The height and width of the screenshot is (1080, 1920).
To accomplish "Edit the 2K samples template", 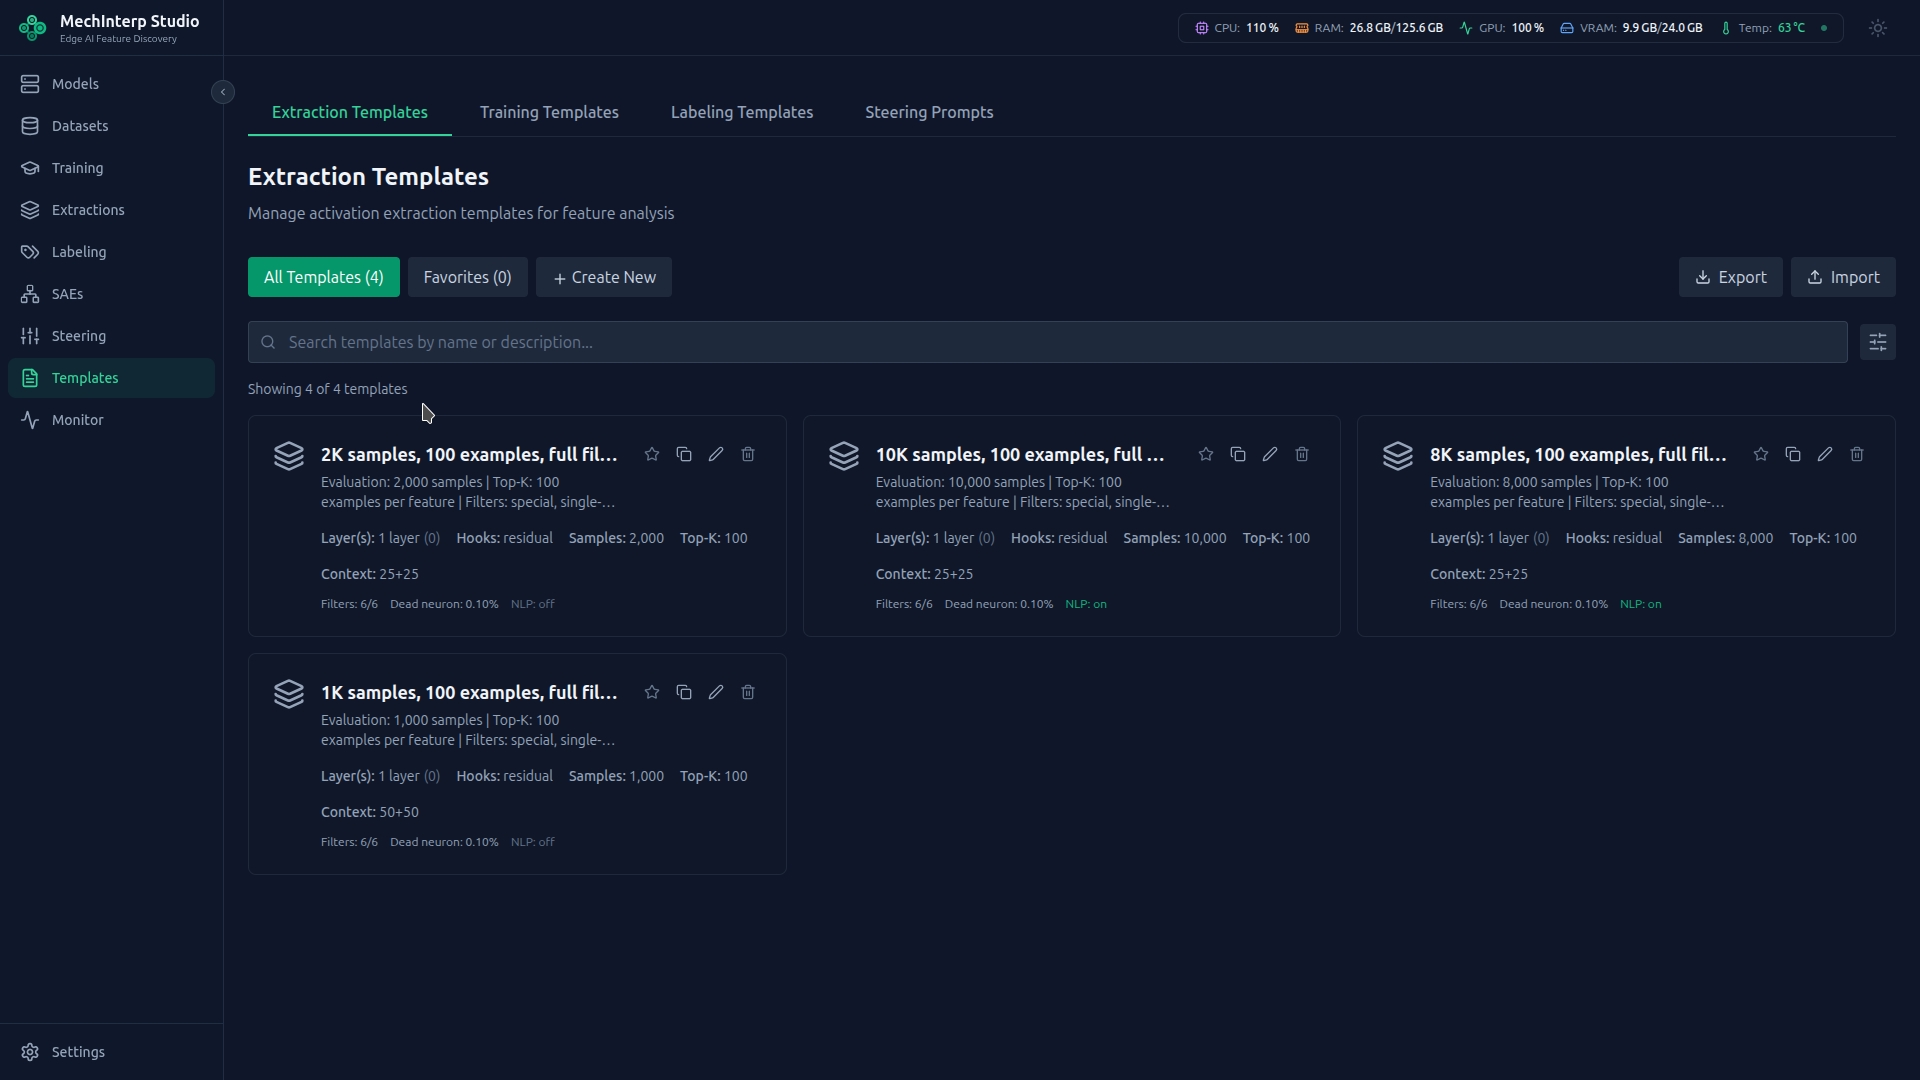I will click(x=716, y=454).
